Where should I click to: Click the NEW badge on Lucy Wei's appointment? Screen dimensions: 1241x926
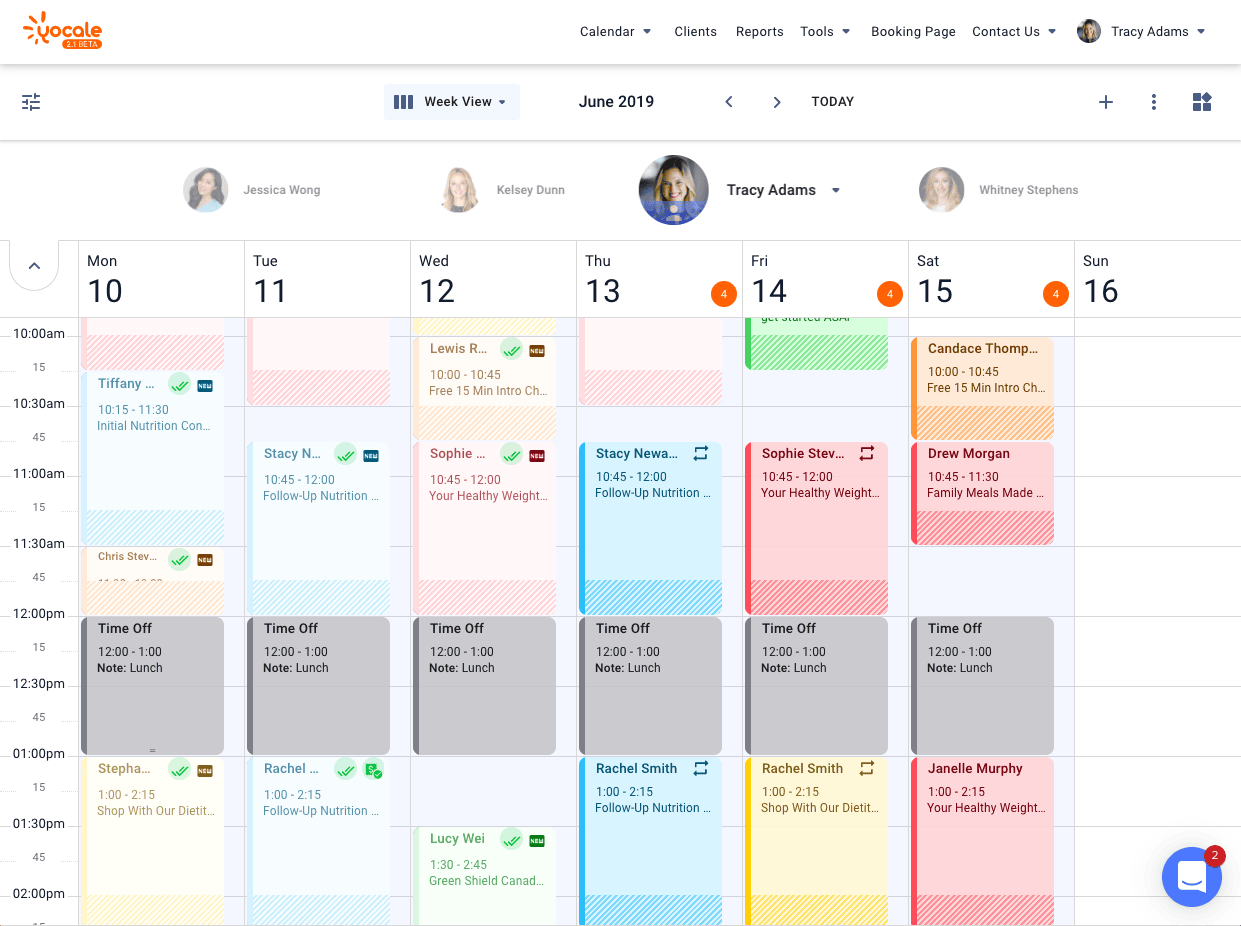pyautogui.click(x=536, y=840)
